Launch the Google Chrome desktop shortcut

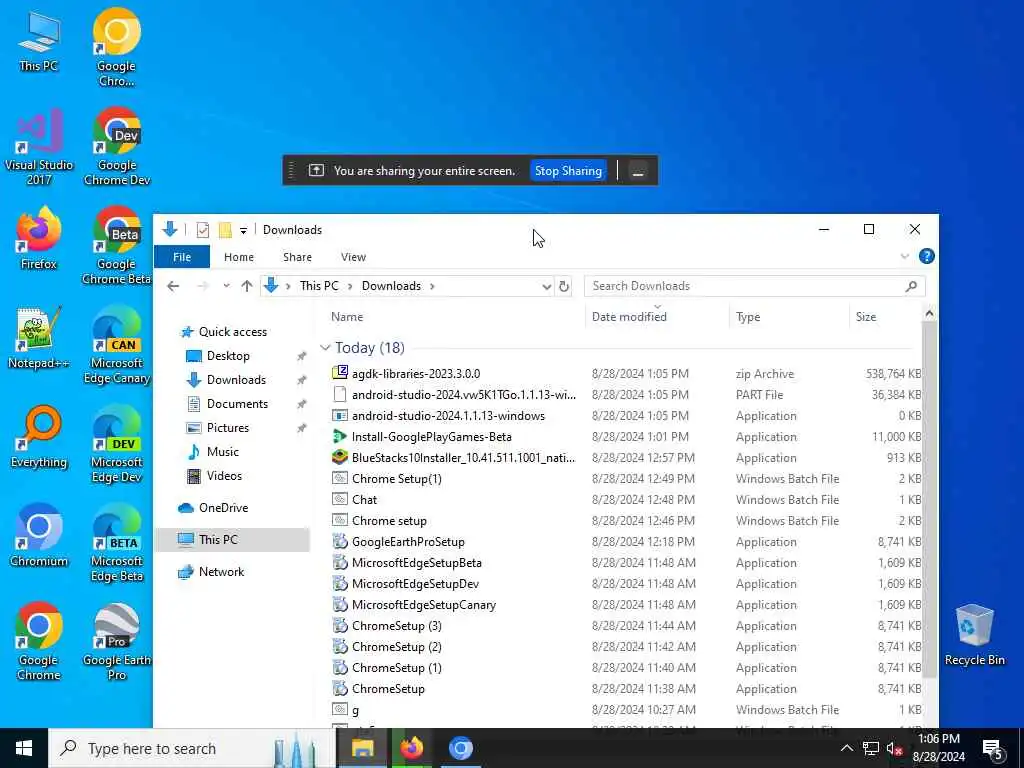click(39, 643)
